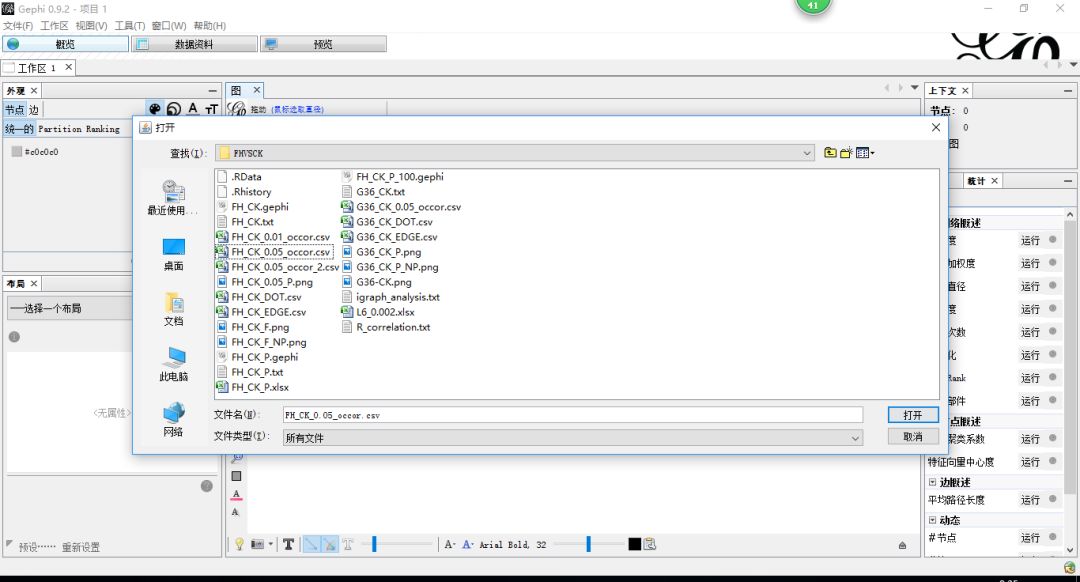Click Arial Bold, 32 font selector
1080x582 pixels.
click(512, 544)
